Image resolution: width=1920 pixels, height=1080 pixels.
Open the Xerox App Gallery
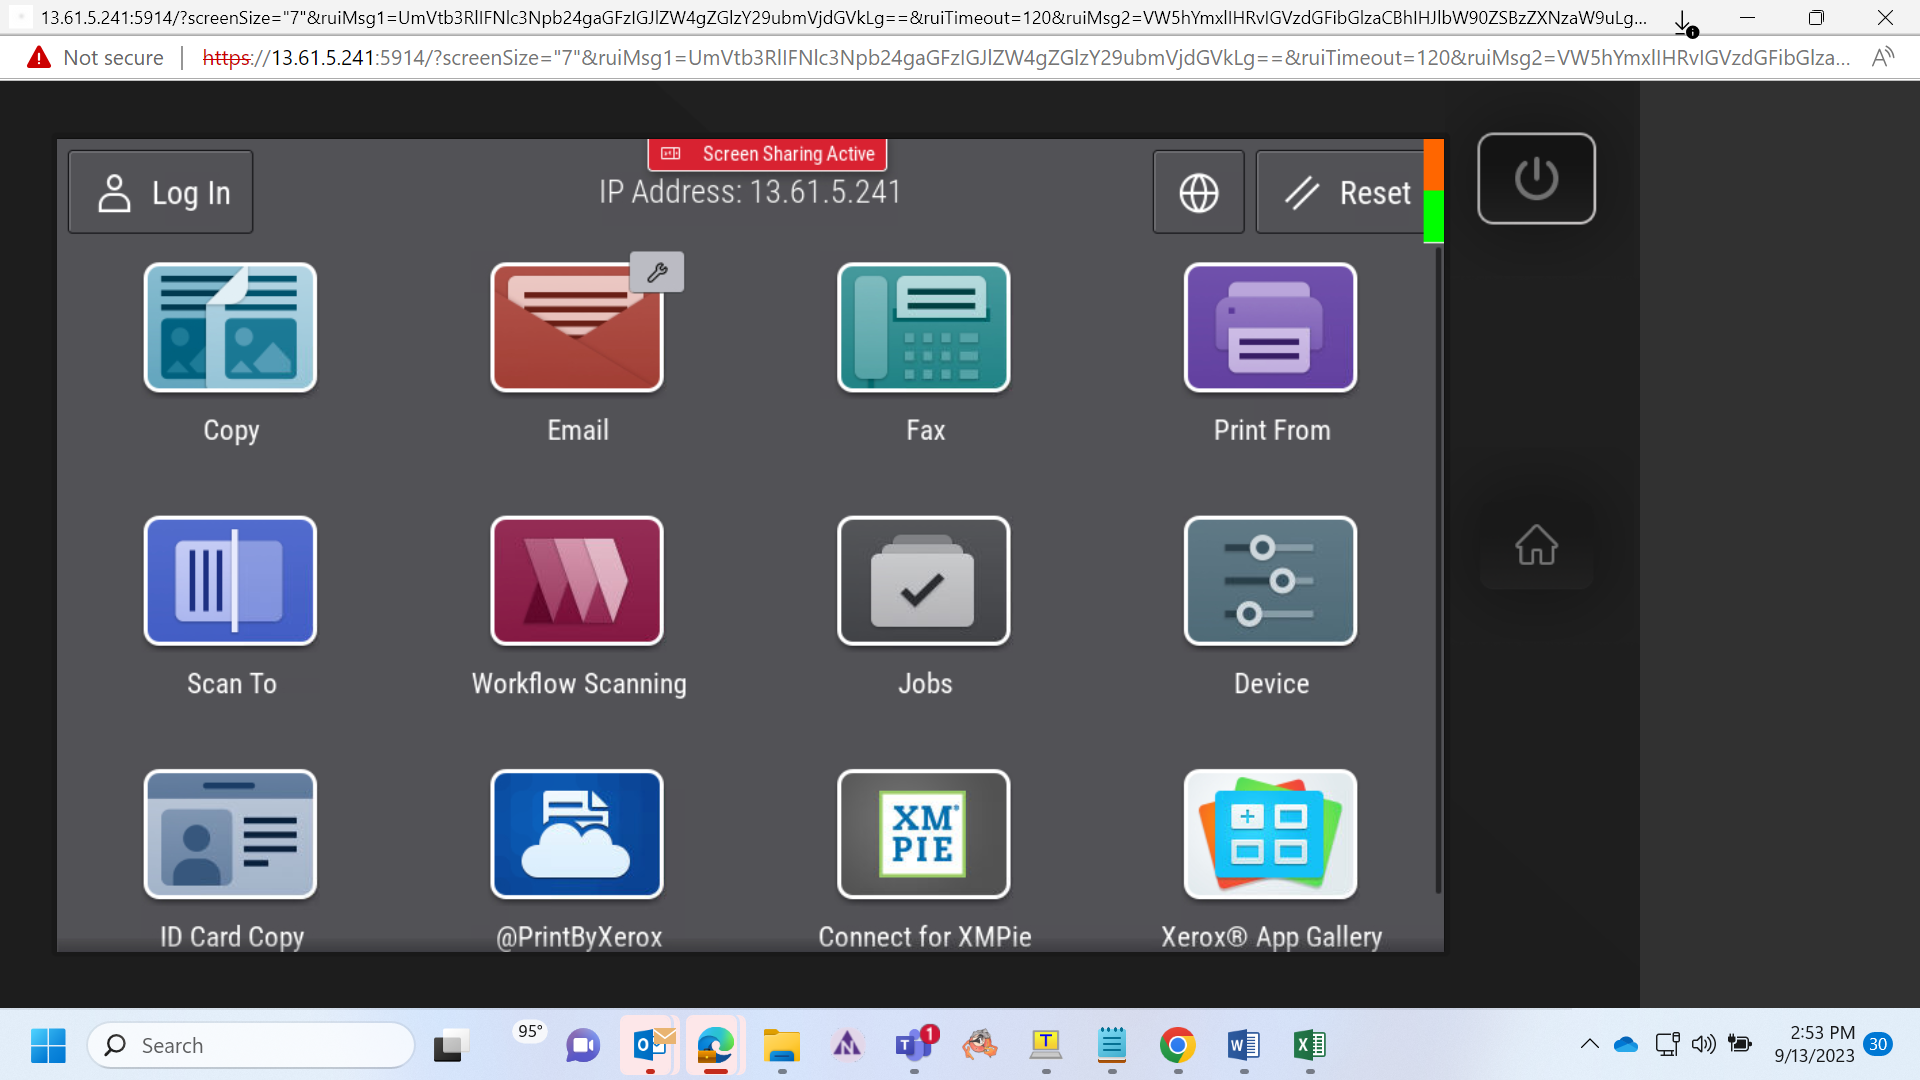coord(1271,834)
